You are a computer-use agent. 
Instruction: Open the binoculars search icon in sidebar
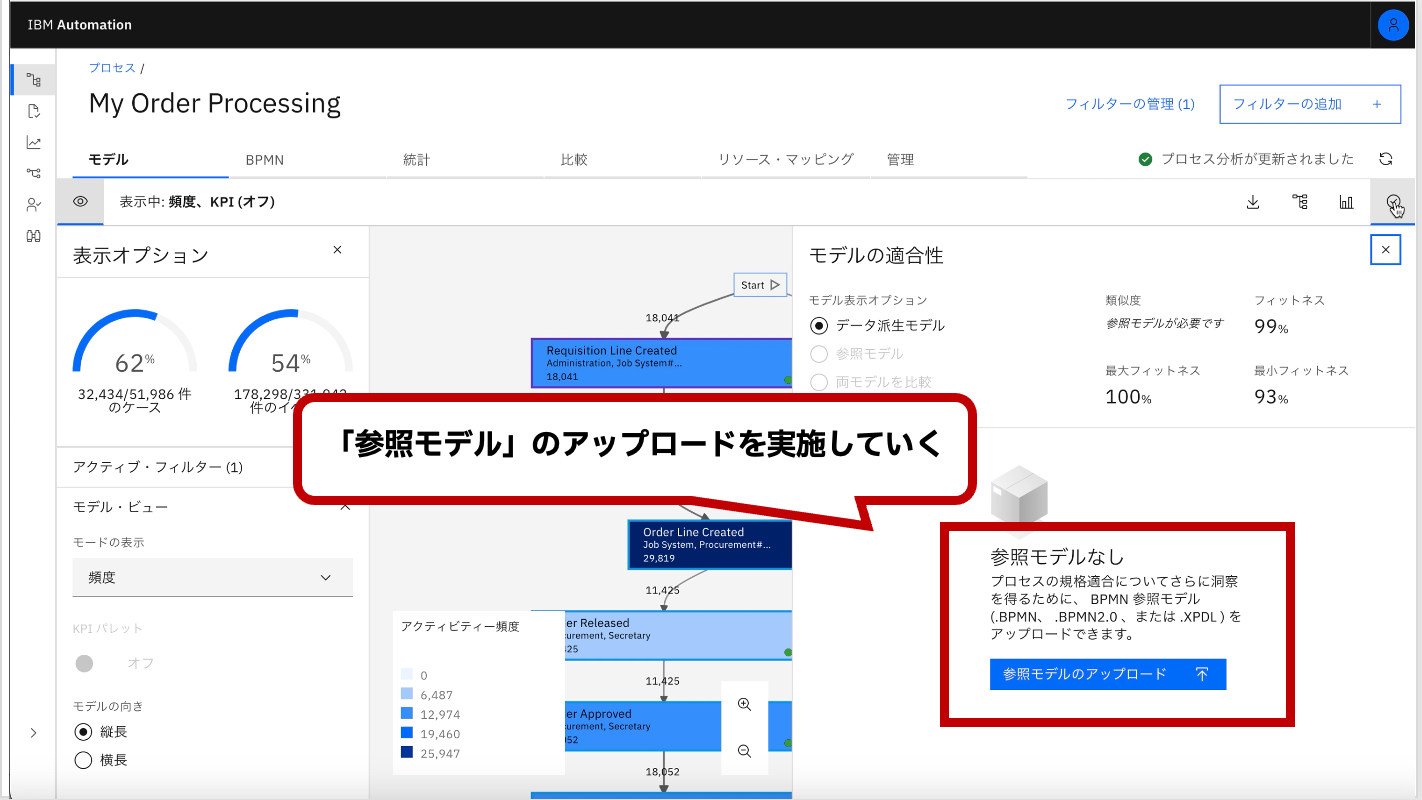[33, 235]
